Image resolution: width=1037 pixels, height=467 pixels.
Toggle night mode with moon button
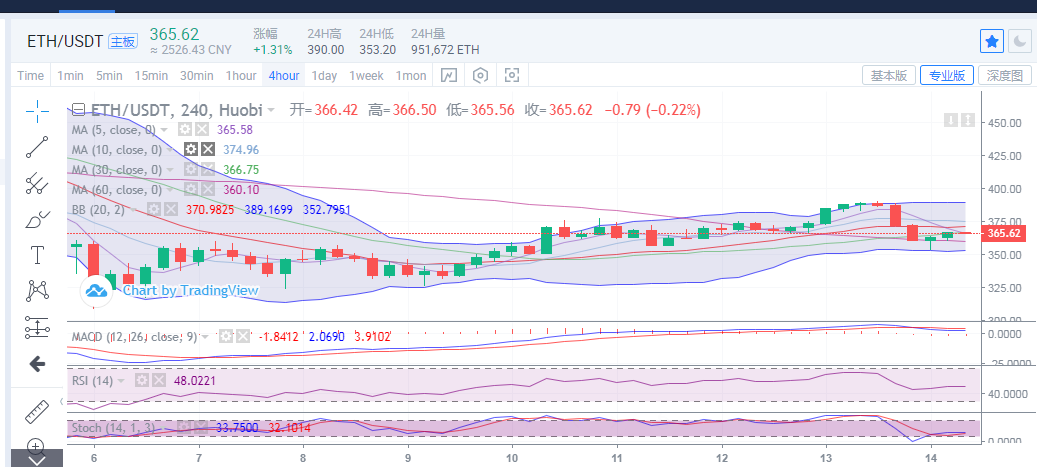pyautogui.click(x=1018, y=42)
